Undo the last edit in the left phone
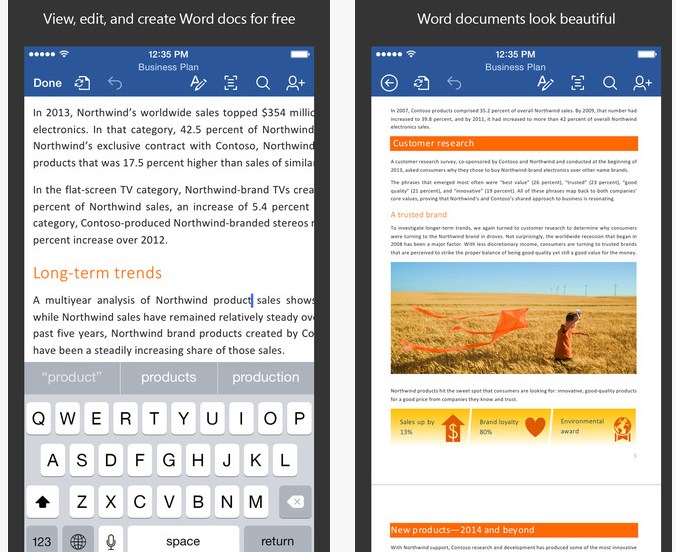The image size is (676, 552). (115, 83)
